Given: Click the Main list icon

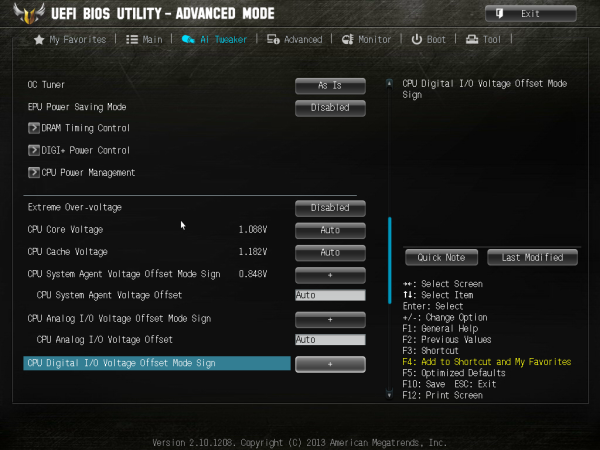Looking at the screenshot, I should pos(132,39).
